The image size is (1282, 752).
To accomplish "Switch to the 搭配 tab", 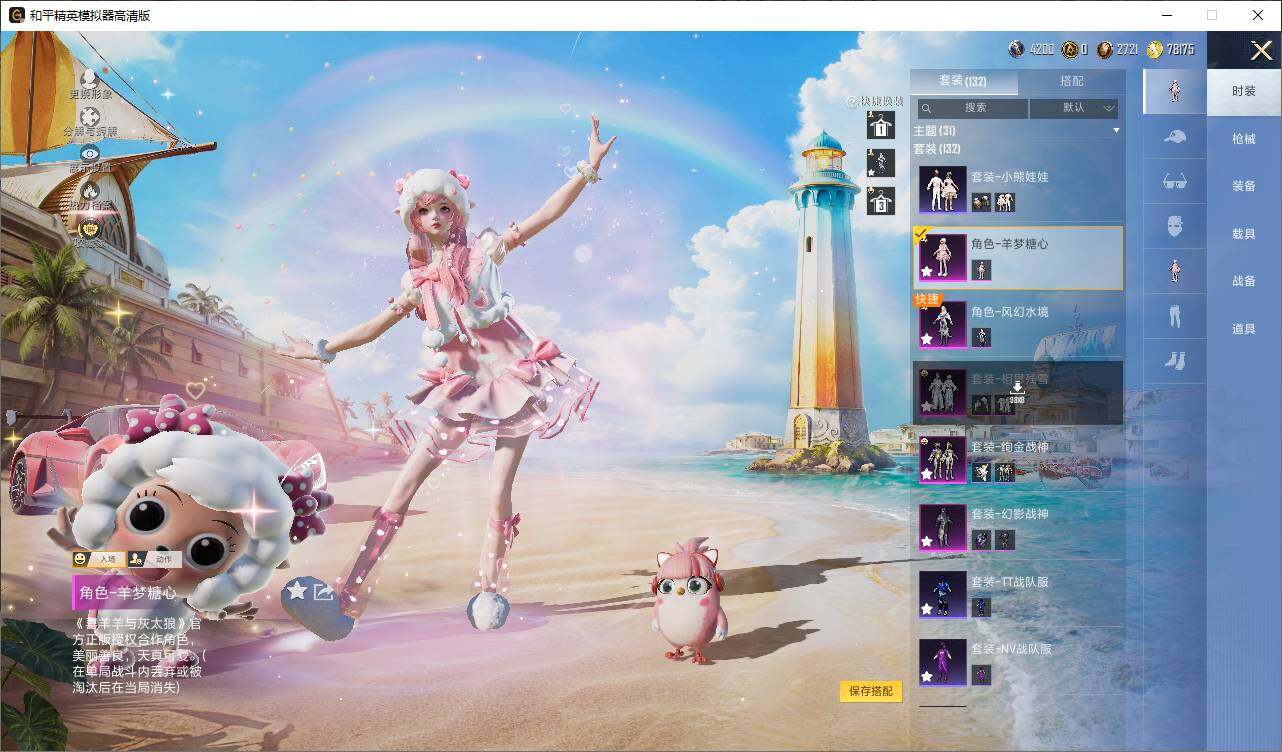I will pos(1072,81).
